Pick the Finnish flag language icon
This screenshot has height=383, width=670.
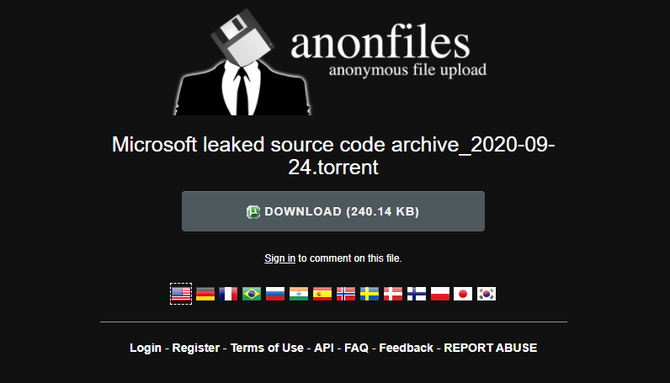(x=416, y=294)
